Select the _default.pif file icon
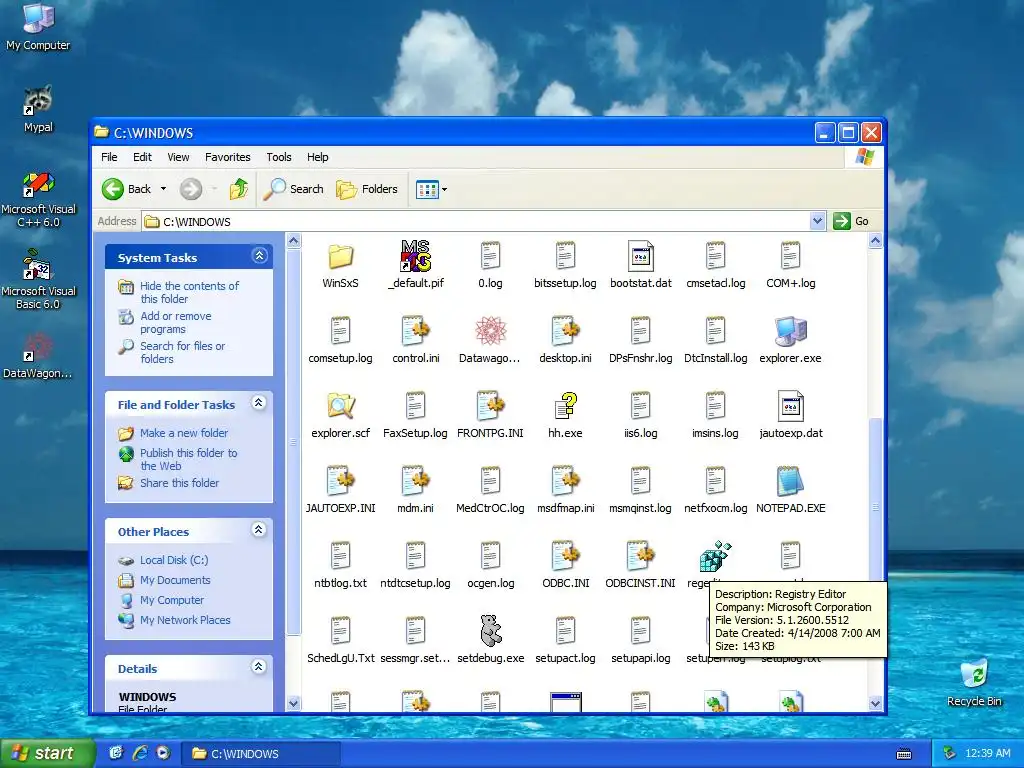The width and height of the screenshot is (1024, 768). 415,256
